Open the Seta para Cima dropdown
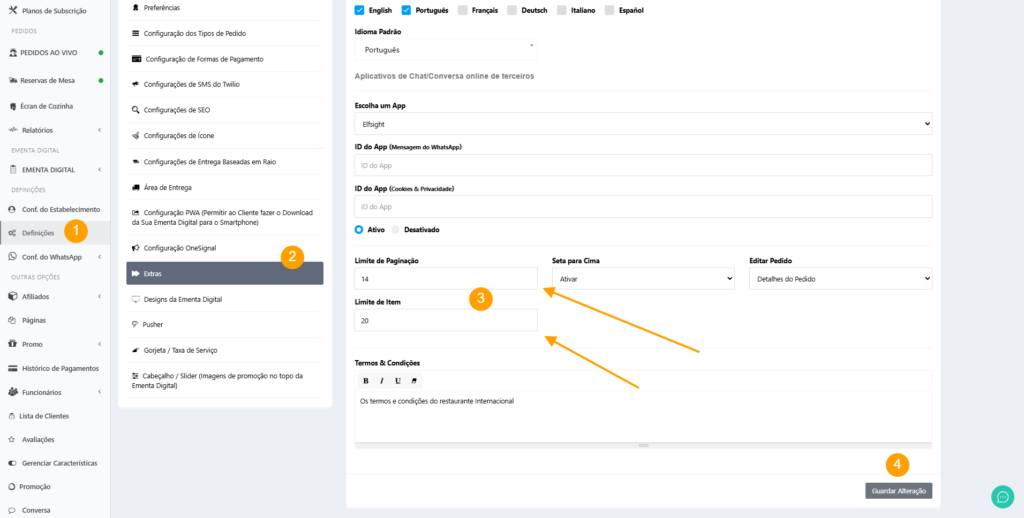 coord(643,279)
